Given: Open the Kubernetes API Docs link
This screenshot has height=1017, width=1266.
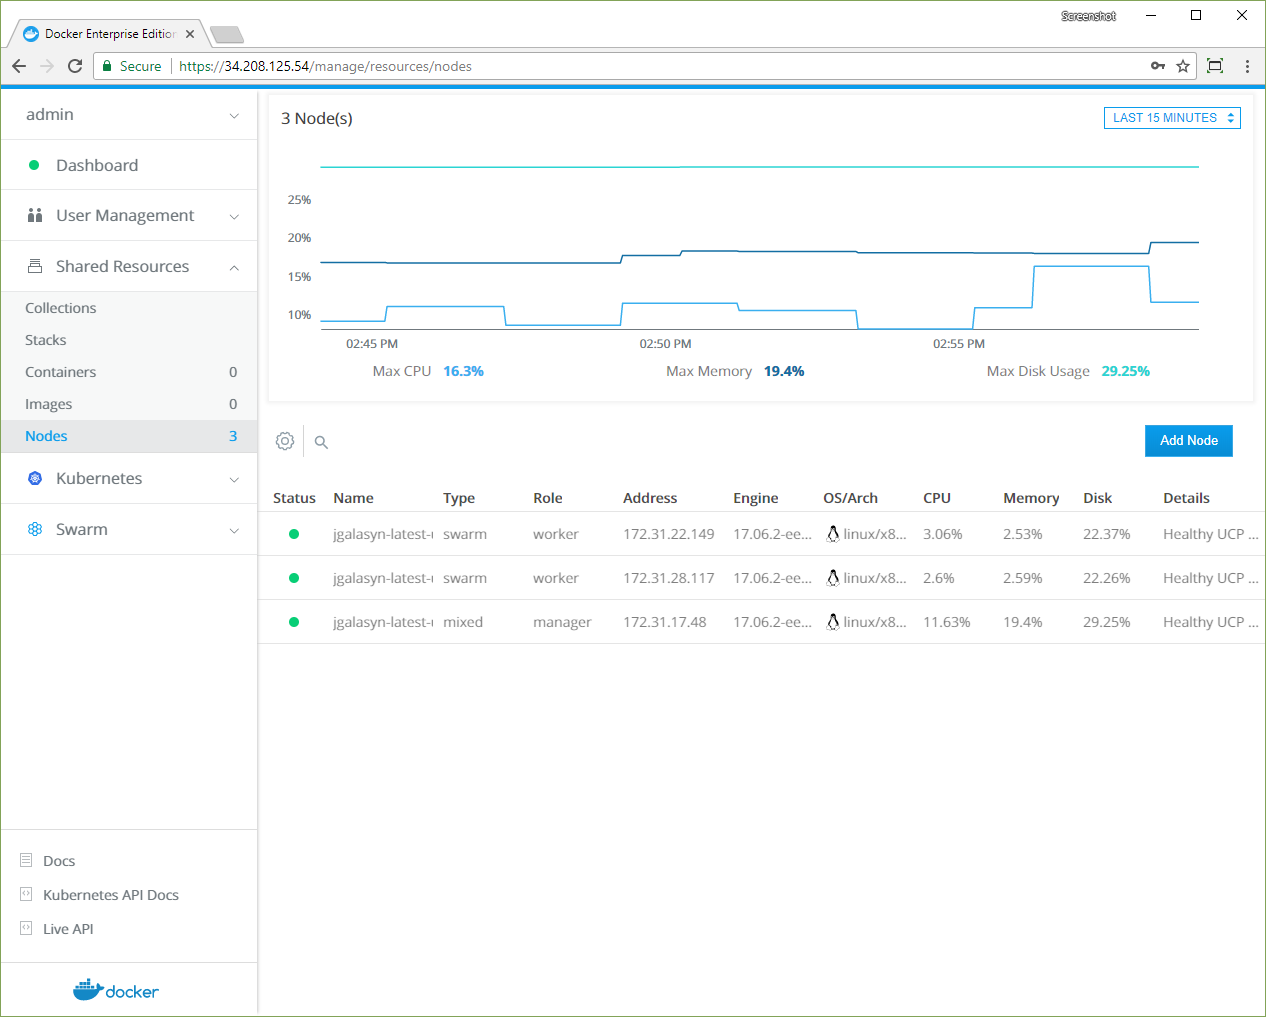Looking at the screenshot, I should (x=111, y=895).
